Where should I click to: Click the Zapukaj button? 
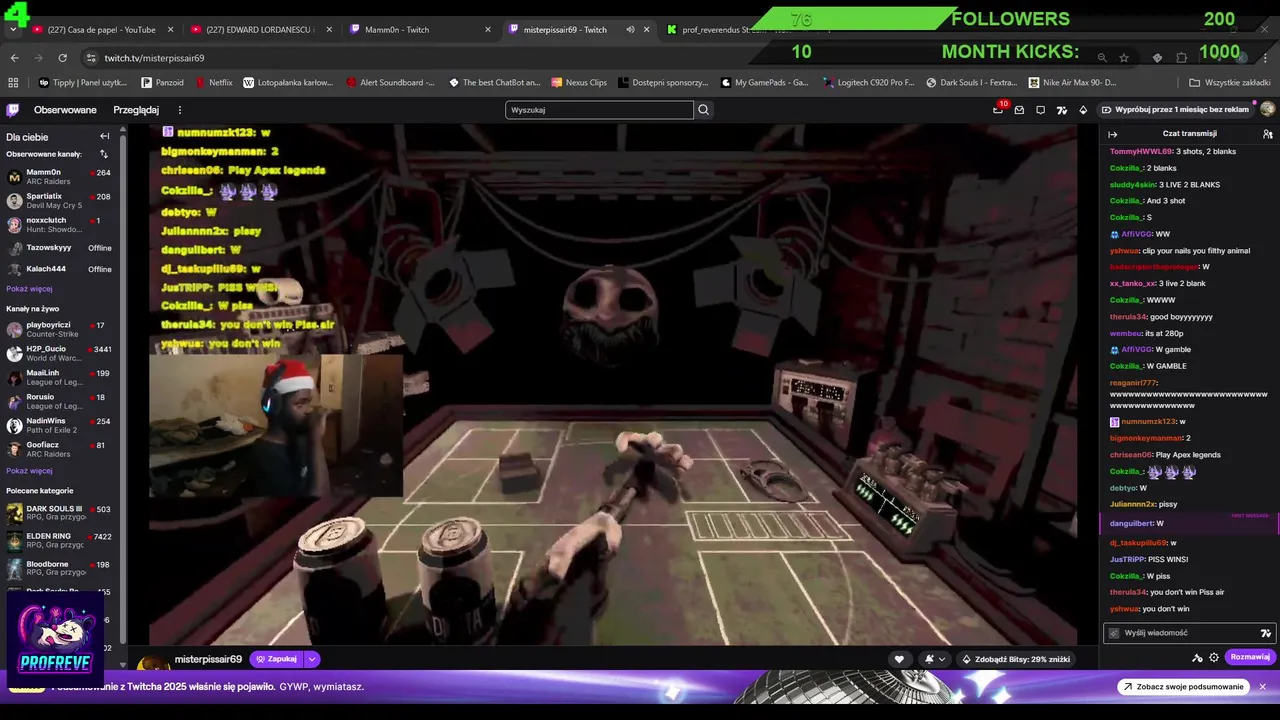tap(276, 659)
